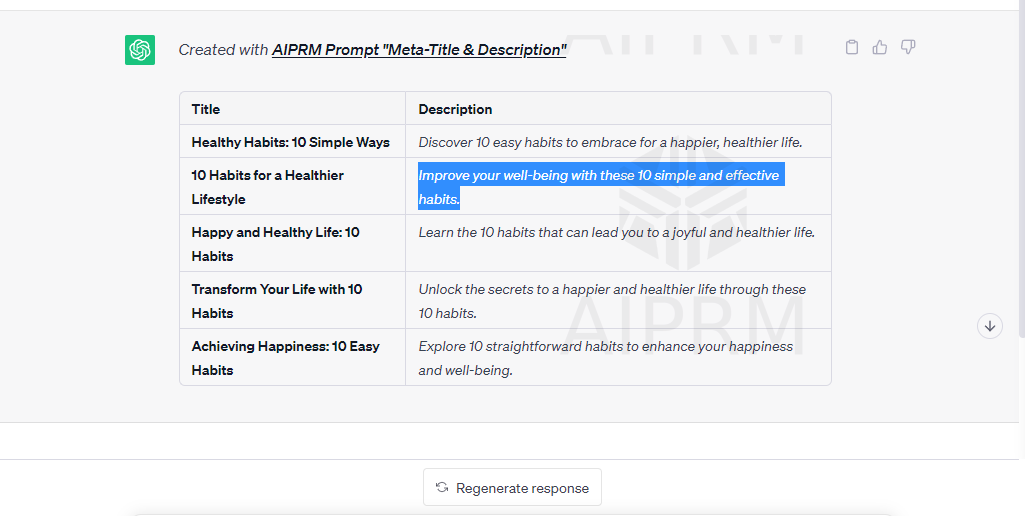Click the "Happy and Healthy Life: 10 Habits" title
Screen dimensions: 1025x516
tap(275, 243)
